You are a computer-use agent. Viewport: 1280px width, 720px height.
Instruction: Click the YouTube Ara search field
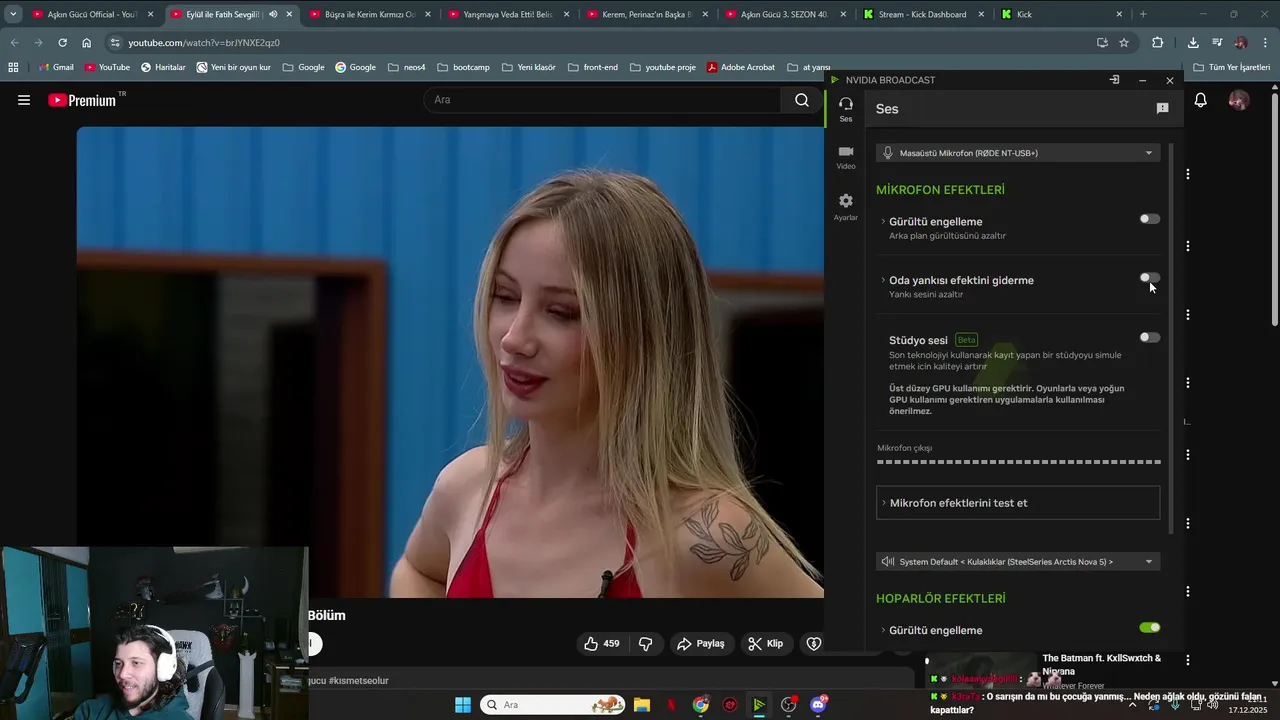click(602, 100)
